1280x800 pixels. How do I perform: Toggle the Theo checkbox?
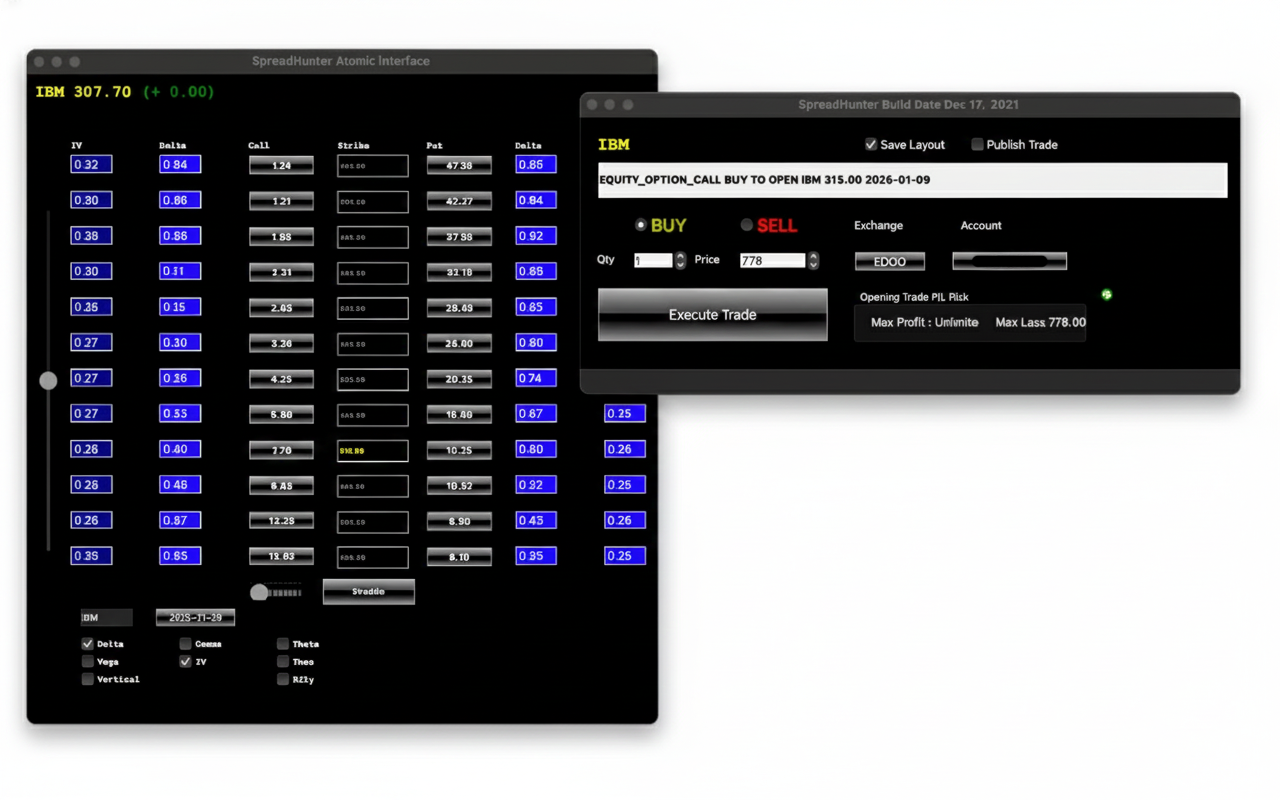(283, 661)
